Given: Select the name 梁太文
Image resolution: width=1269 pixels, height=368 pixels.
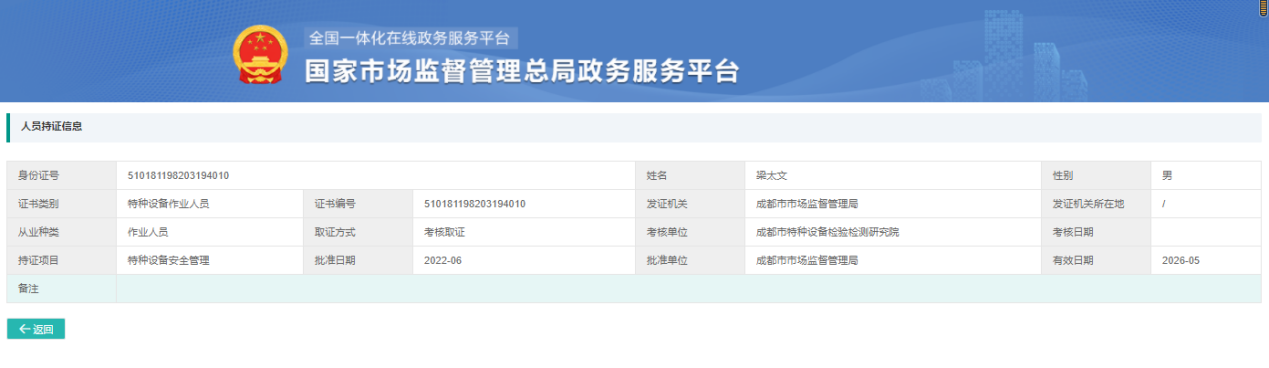Looking at the screenshot, I should [x=772, y=176].
